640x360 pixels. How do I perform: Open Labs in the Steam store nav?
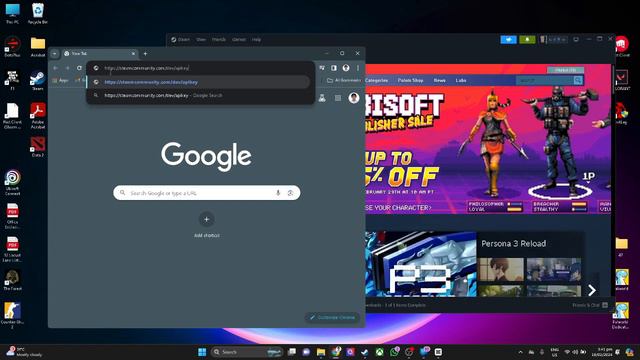click(461, 80)
